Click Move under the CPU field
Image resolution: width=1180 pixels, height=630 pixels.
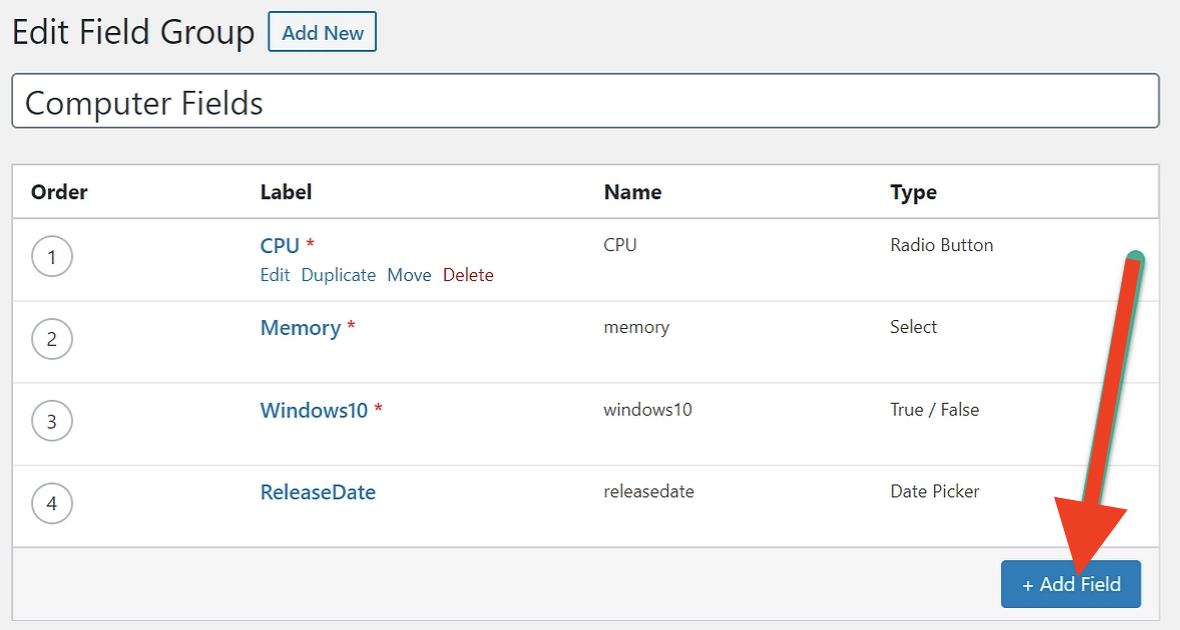(409, 275)
